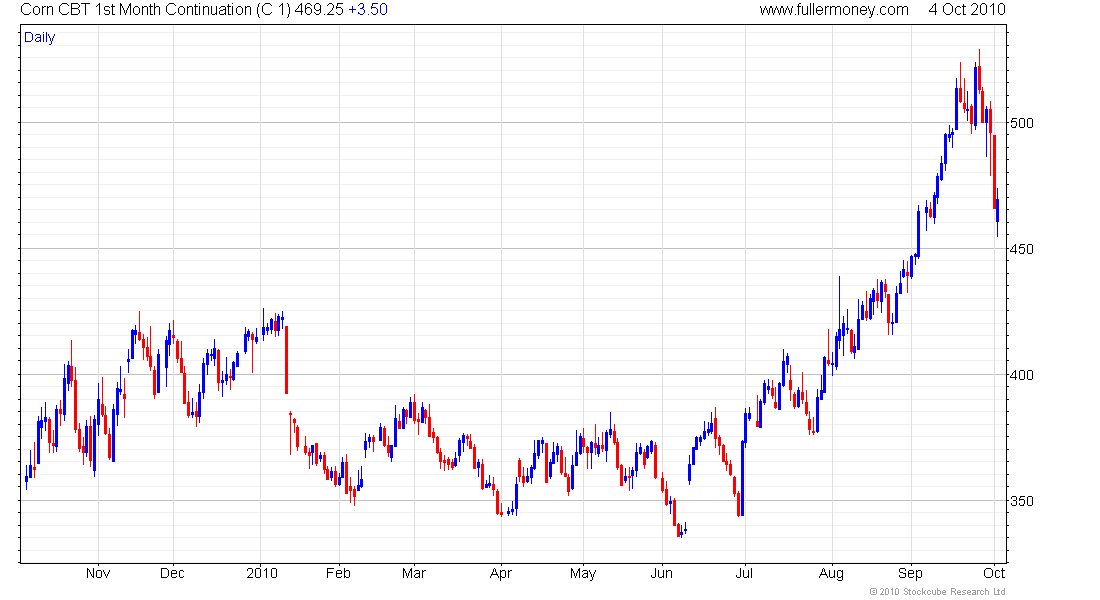1100x600 pixels.
Task: Click the 'Daily' interval label
Action: tap(39, 38)
